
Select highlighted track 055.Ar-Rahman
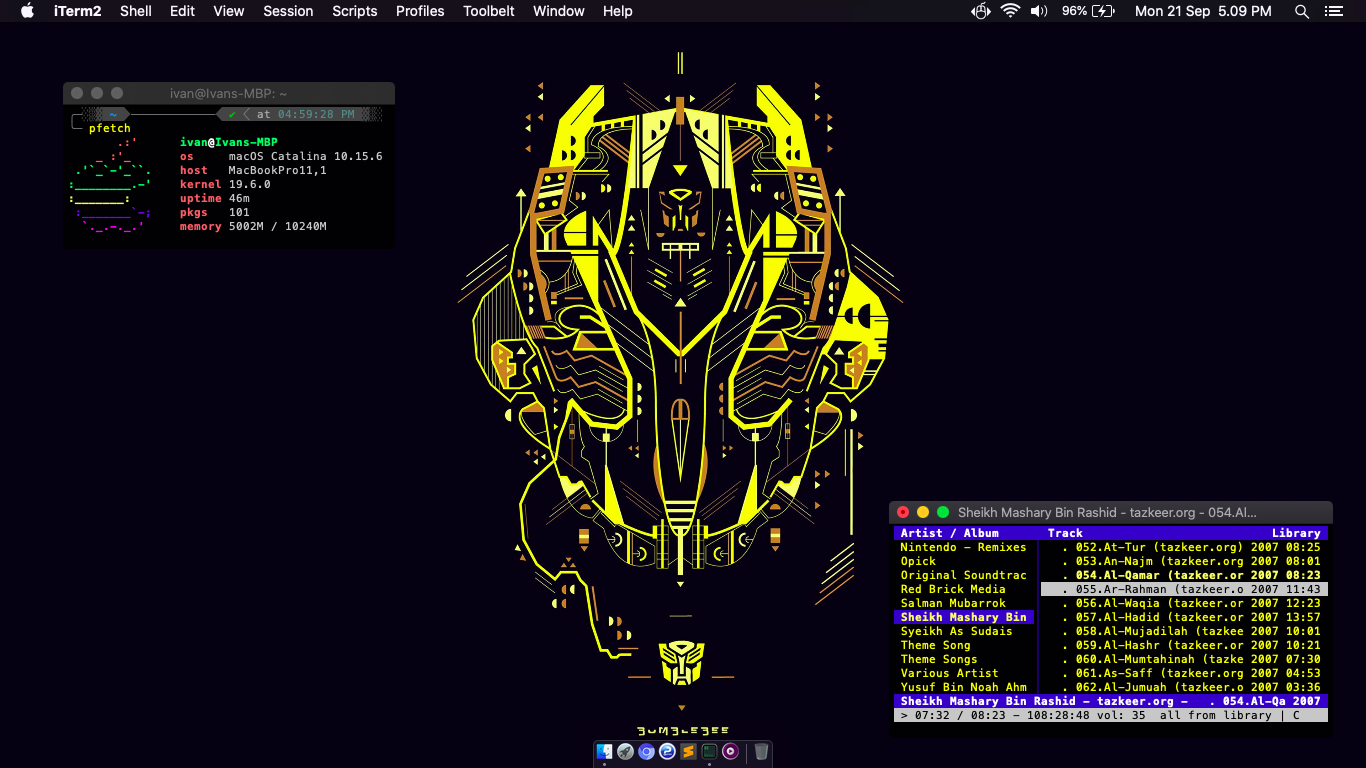(x=1184, y=589)
